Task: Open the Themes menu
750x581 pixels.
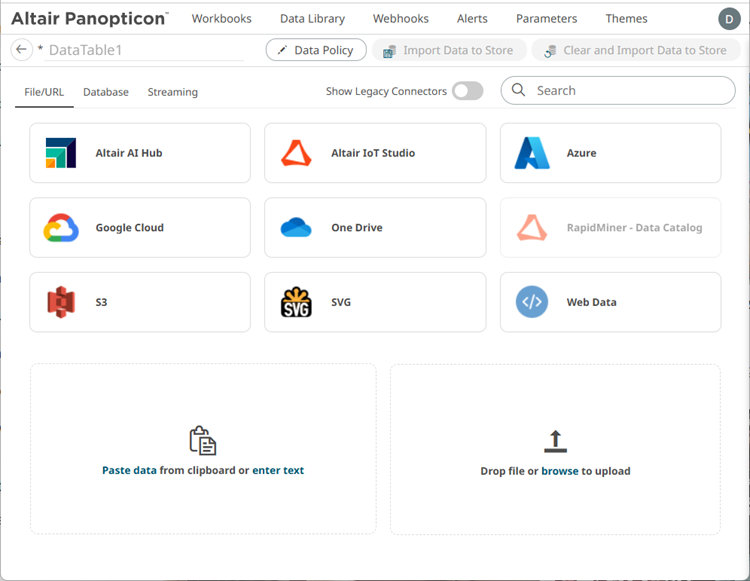Action: pyautogui.click(x=626, y=19)
